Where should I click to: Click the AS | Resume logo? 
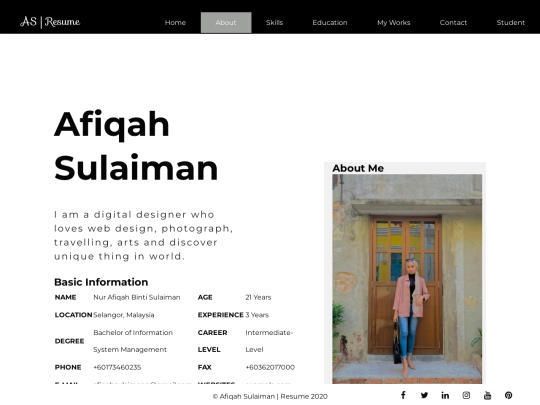pyautogui.click(x=50, y=22)
